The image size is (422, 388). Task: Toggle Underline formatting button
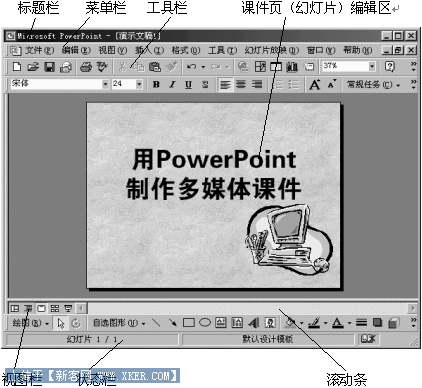pyautogui.click(x=188, y=85)
